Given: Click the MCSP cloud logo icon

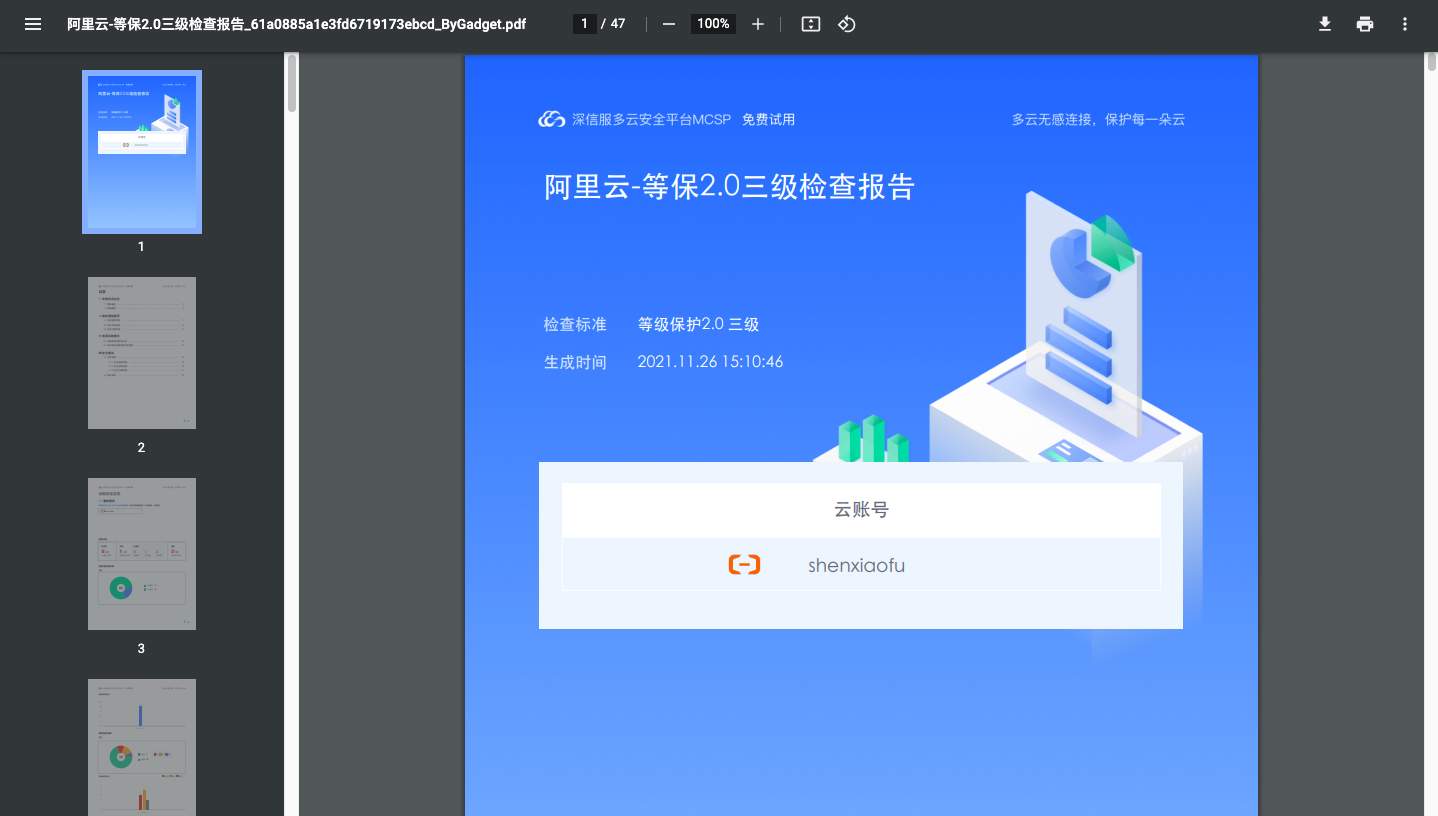Looking at the screenshot, I should [x=552, y=120].
